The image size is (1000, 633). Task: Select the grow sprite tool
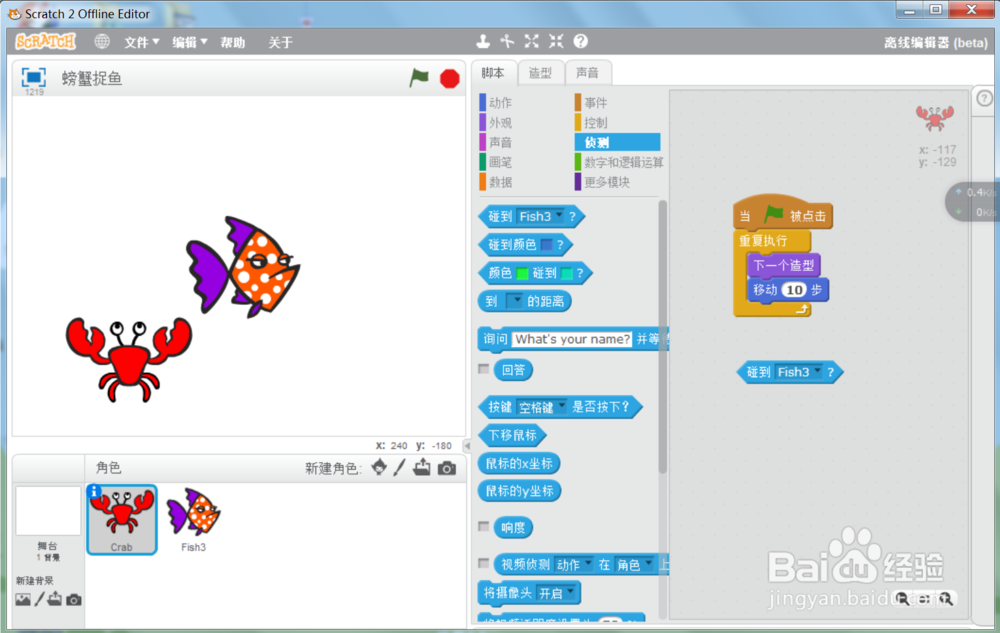click(x=533, y=41)
